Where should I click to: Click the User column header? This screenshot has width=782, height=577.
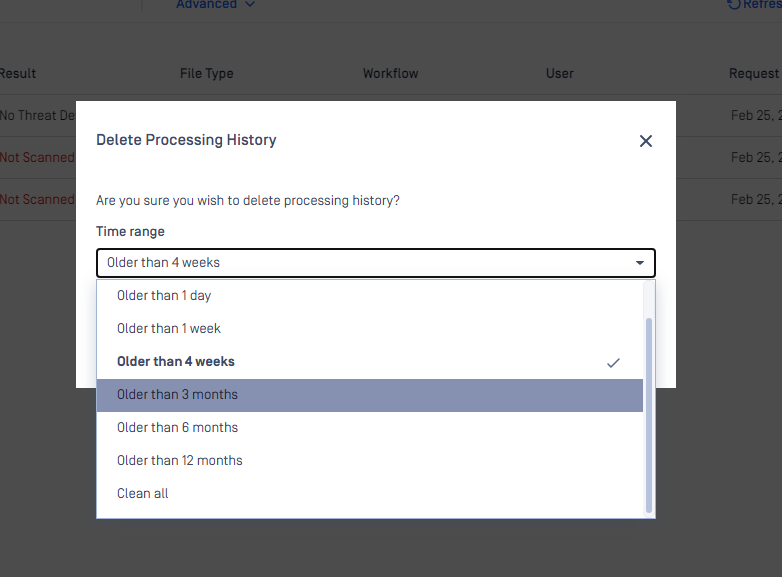pyautogui.click(x=560, y=73)
